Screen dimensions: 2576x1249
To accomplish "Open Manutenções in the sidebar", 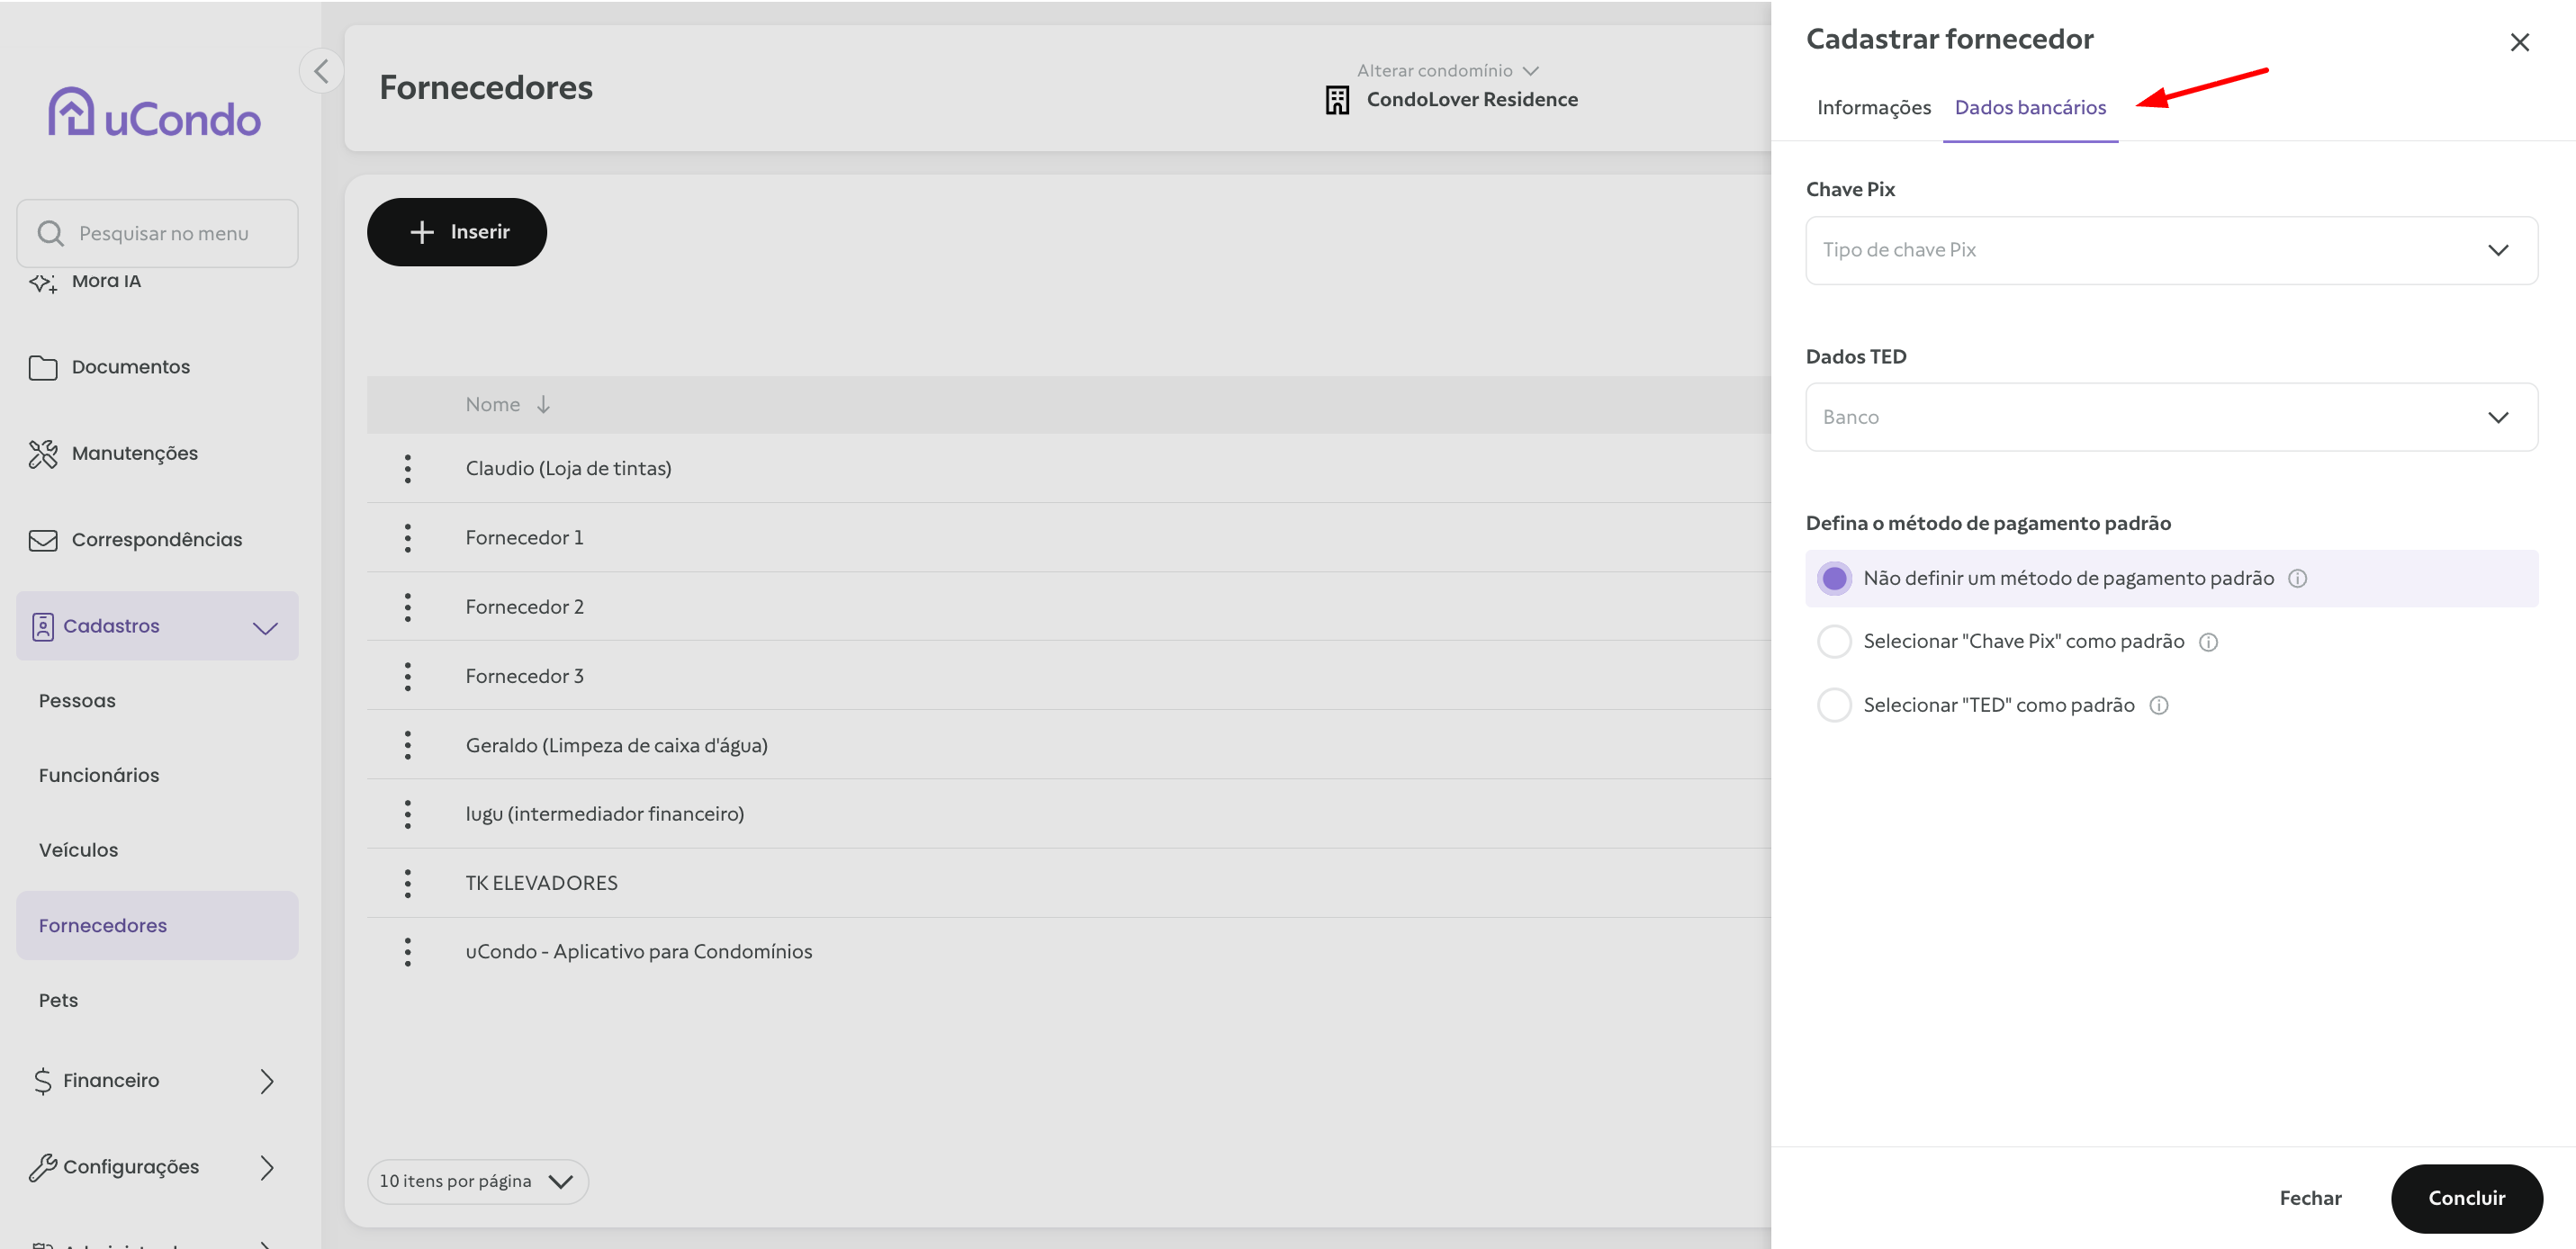I will click(x=134, y=454).
